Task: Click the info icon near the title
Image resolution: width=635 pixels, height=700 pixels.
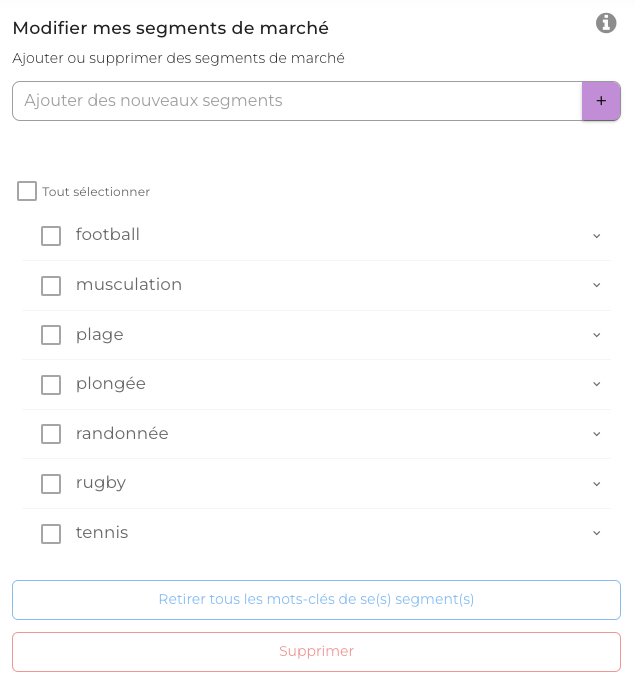Action: coord(606,23)
